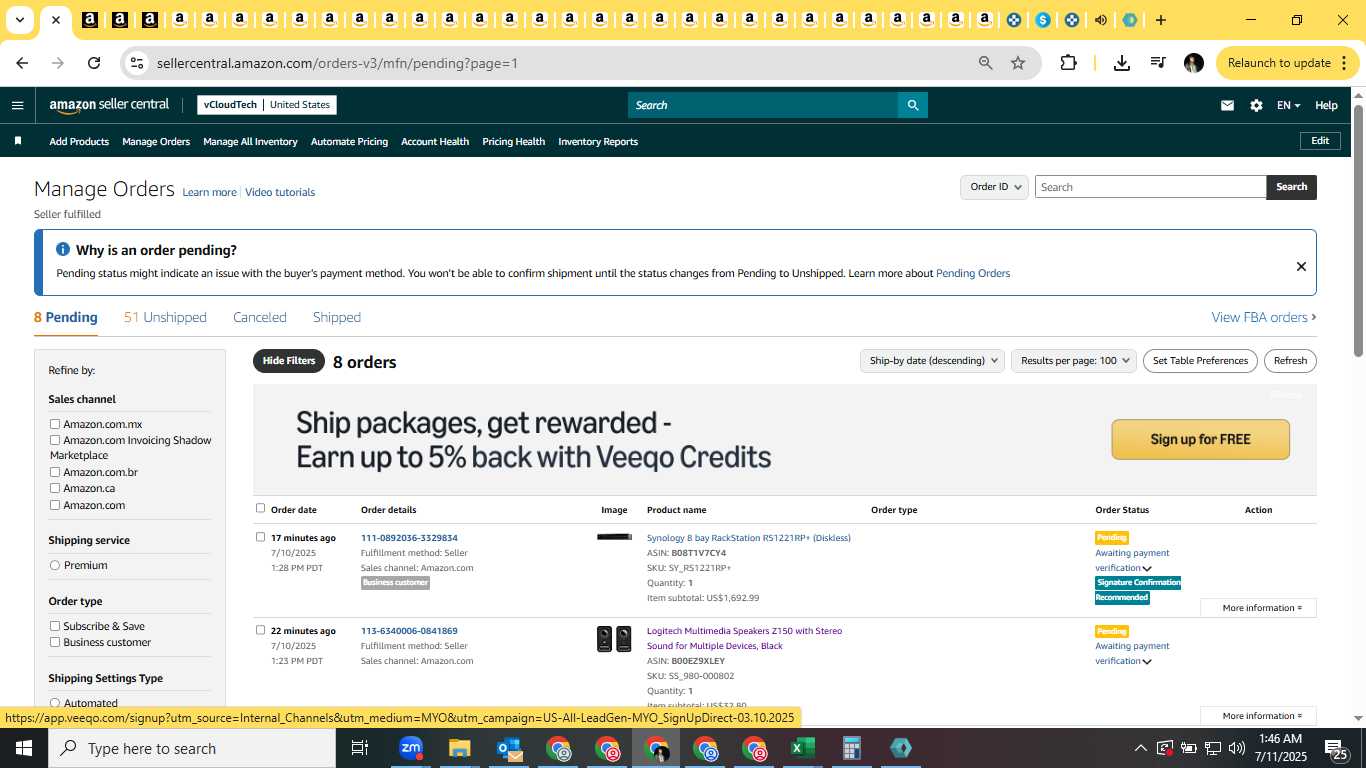
Task: Open the EN language dropdown
Action: [1288, 105]
